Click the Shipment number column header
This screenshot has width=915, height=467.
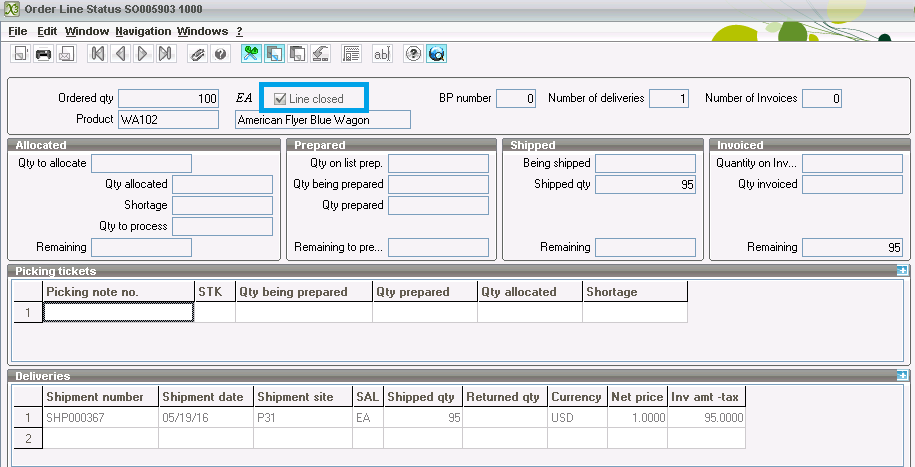100,396
